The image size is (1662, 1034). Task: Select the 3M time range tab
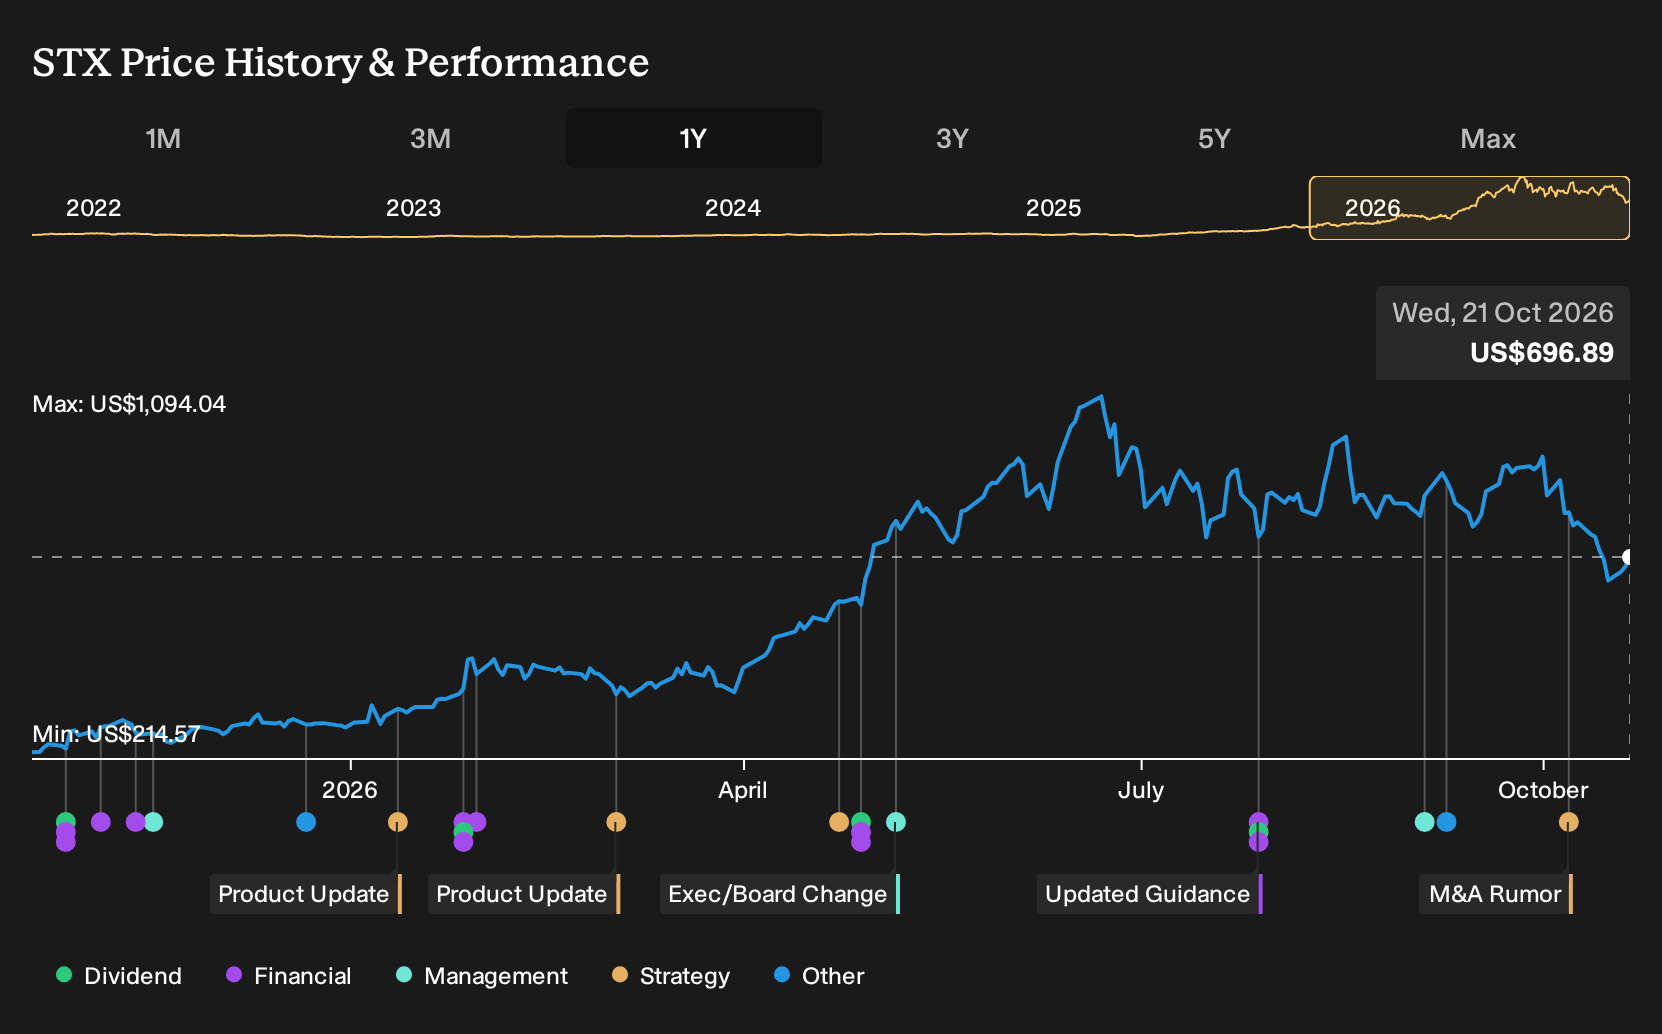tap(430, 139)
